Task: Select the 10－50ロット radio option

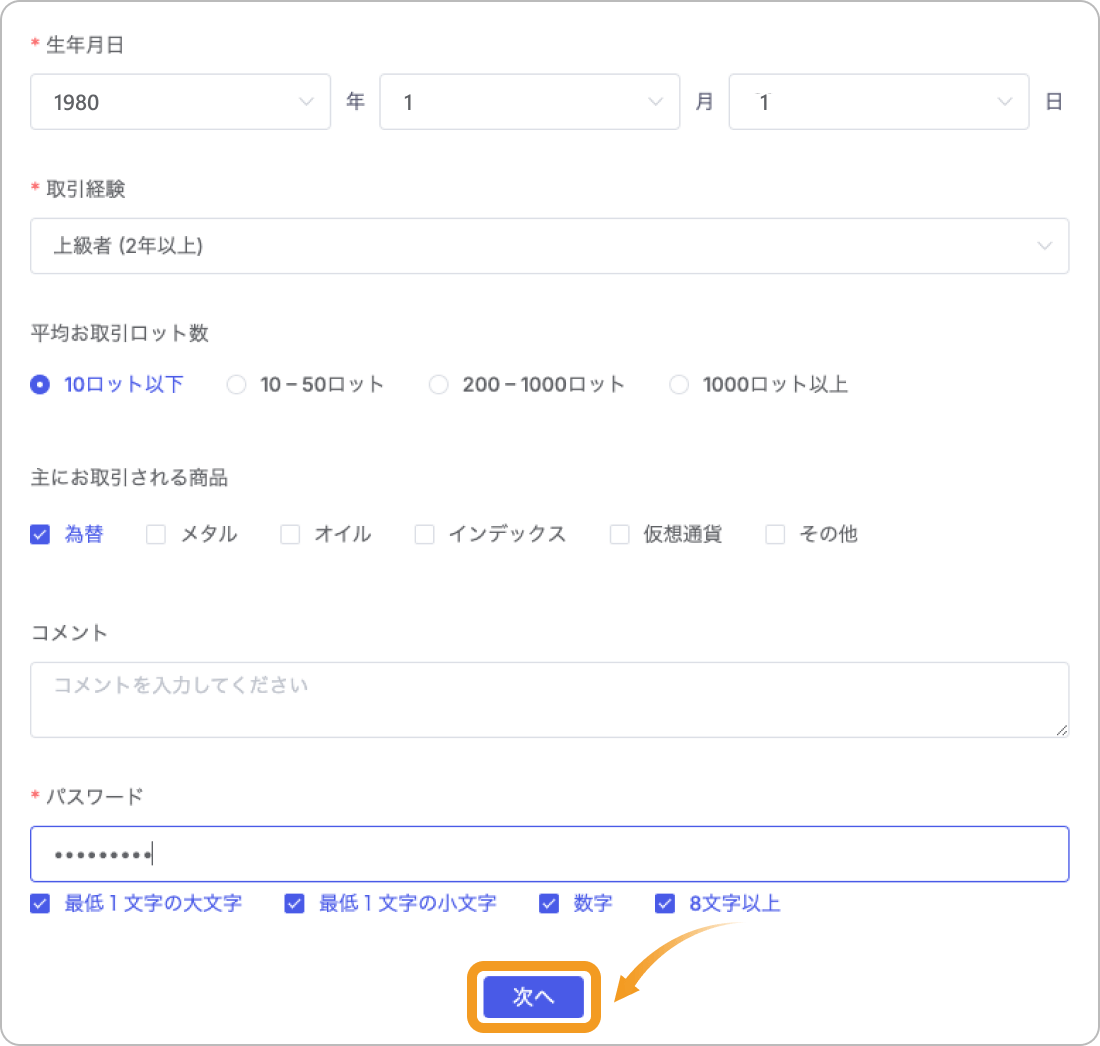Action: [x=236, y=384]
